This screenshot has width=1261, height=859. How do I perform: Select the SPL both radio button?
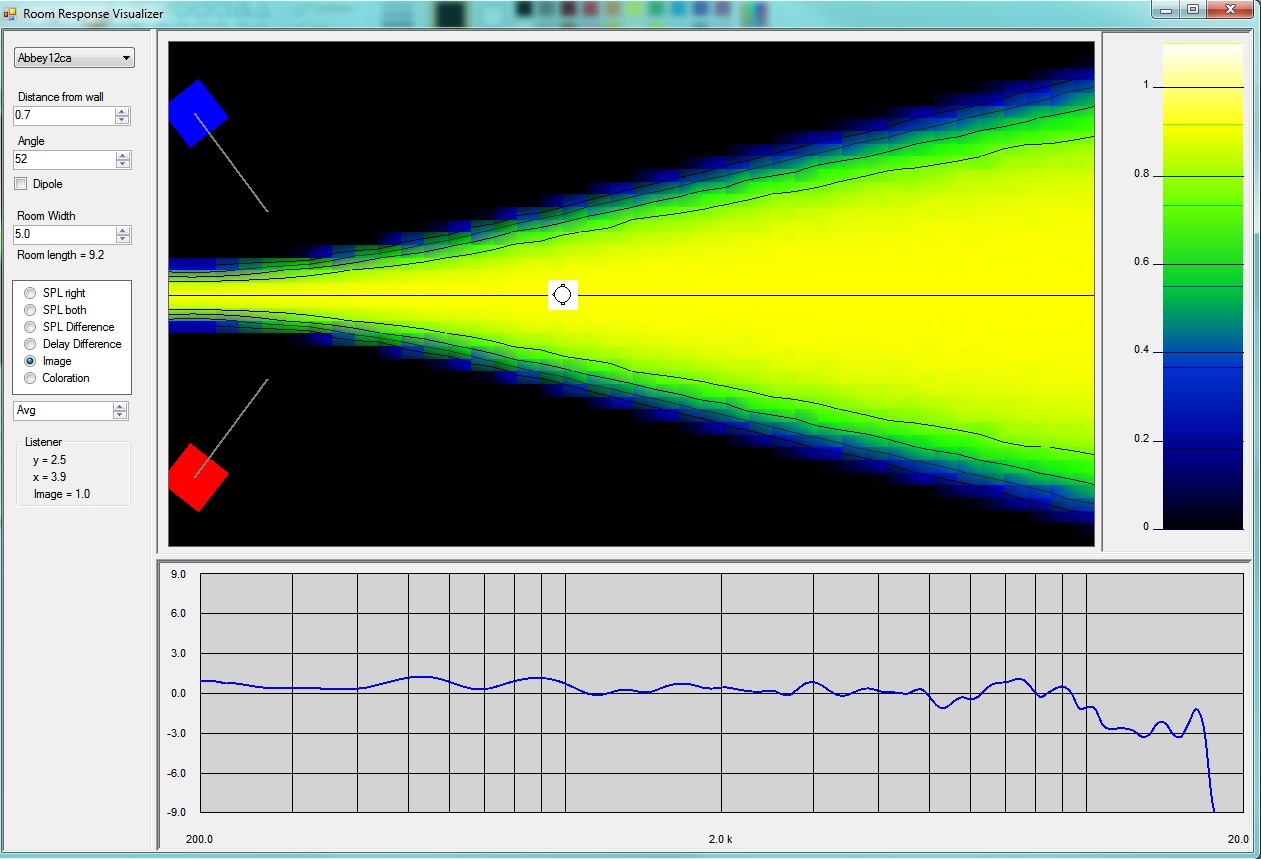pos(30,310)
